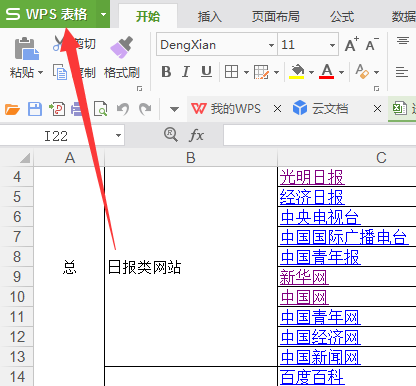Click the draw border pencil-grid icon
The width and height of the screenshot is (416, 386).
tap(261, 72)
